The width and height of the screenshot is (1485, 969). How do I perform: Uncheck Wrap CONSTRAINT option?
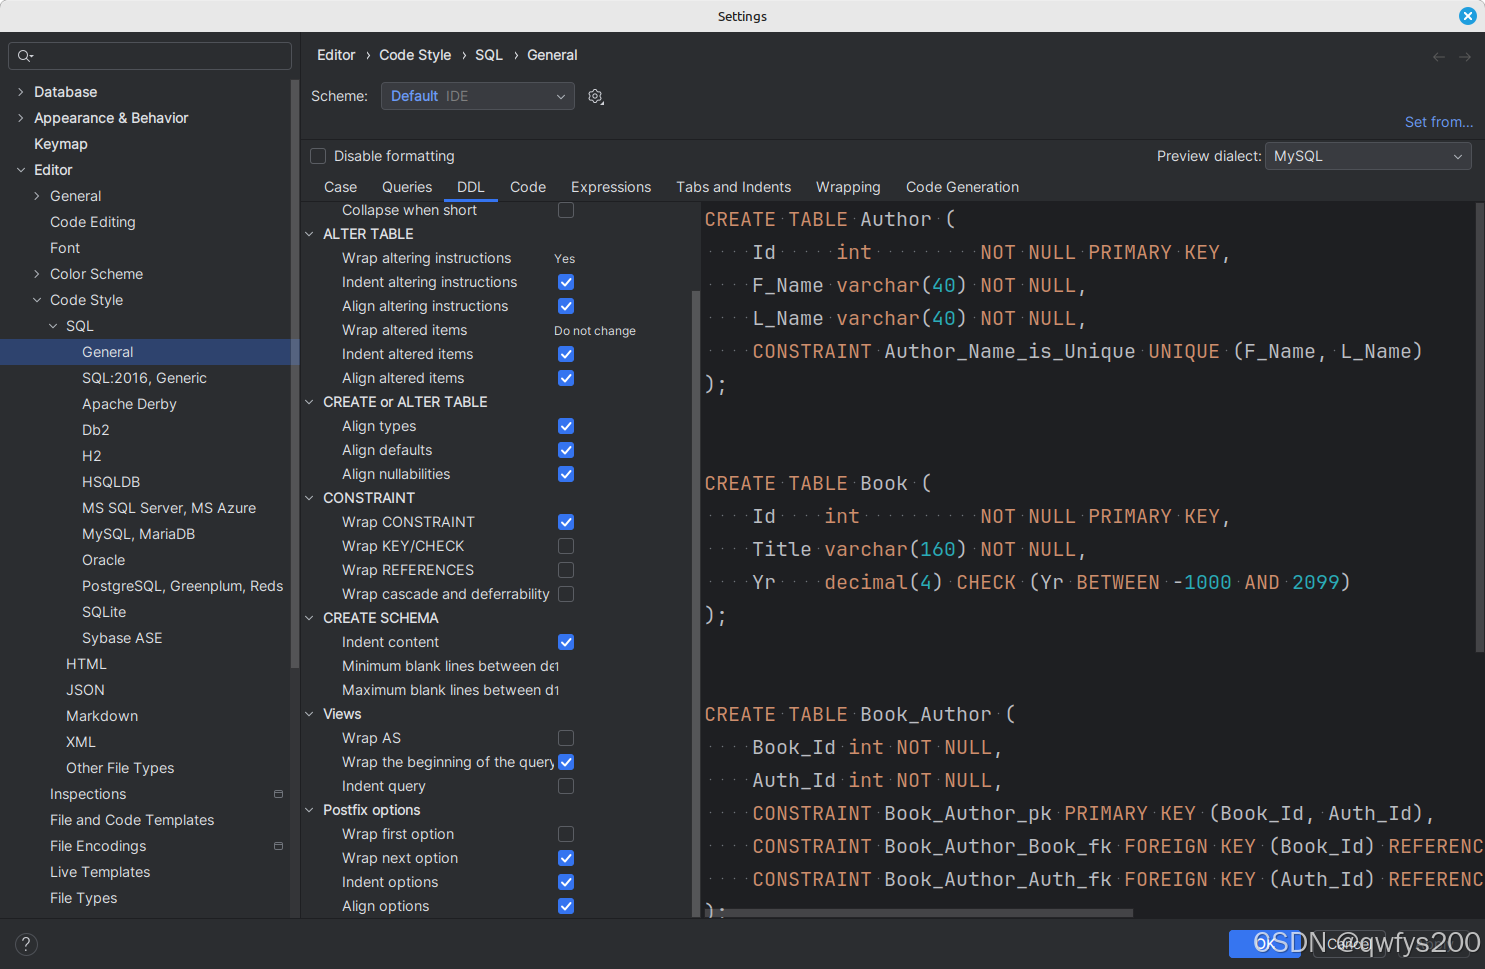point(566,522)
